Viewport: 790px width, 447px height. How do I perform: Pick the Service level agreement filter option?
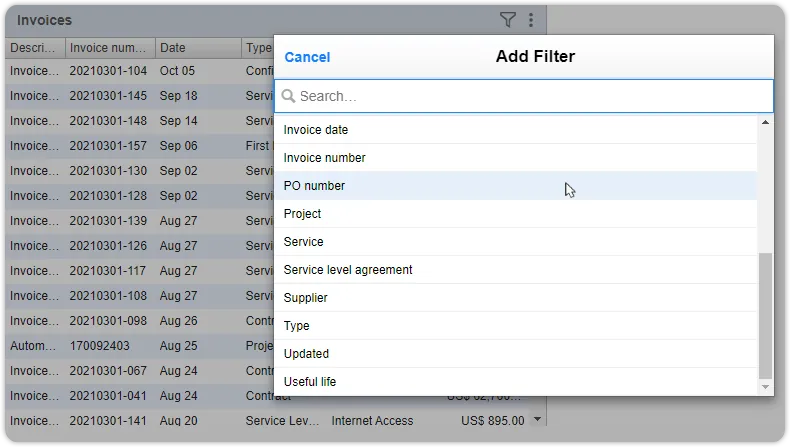click(515, 270)
